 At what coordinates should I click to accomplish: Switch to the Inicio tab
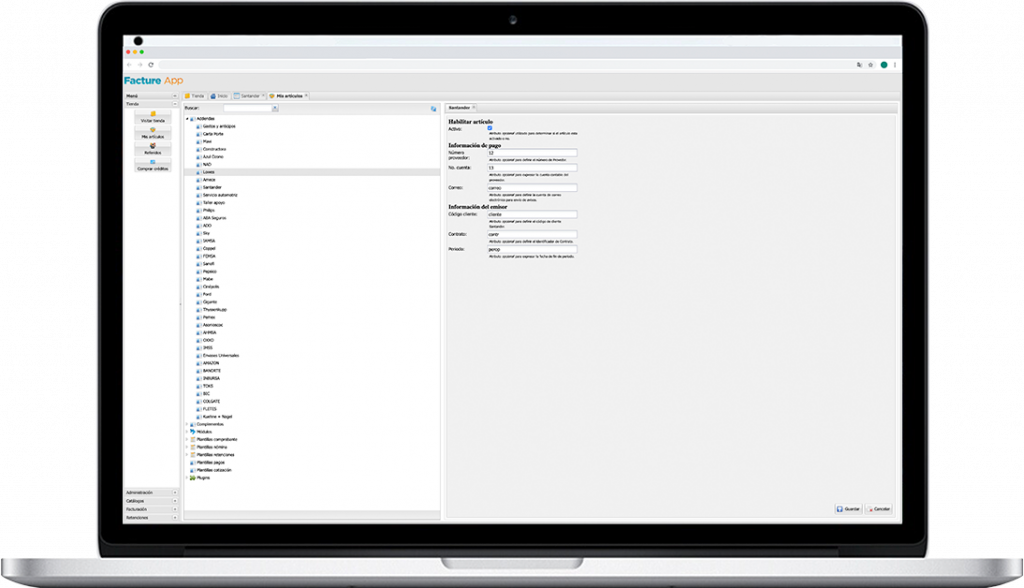222,95
